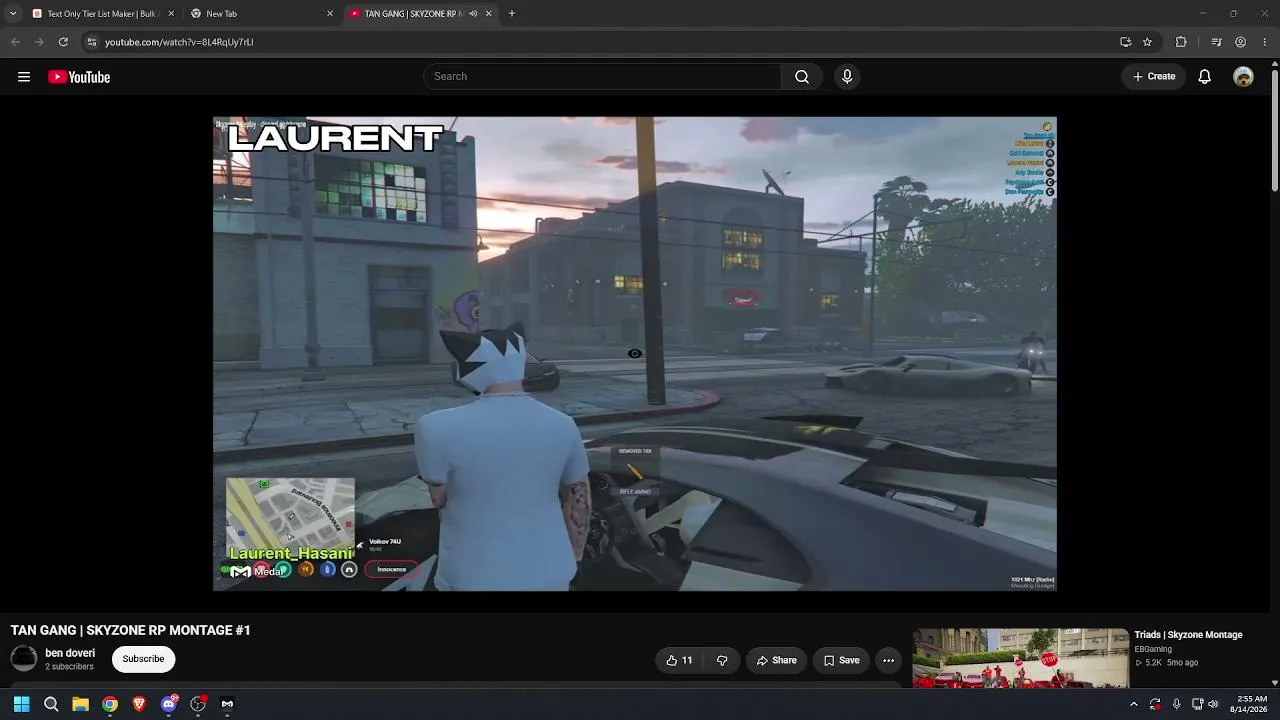Viewport: 1280px width, 720px height.
Task: Close the New Tab tab
Action: (330, 14)
